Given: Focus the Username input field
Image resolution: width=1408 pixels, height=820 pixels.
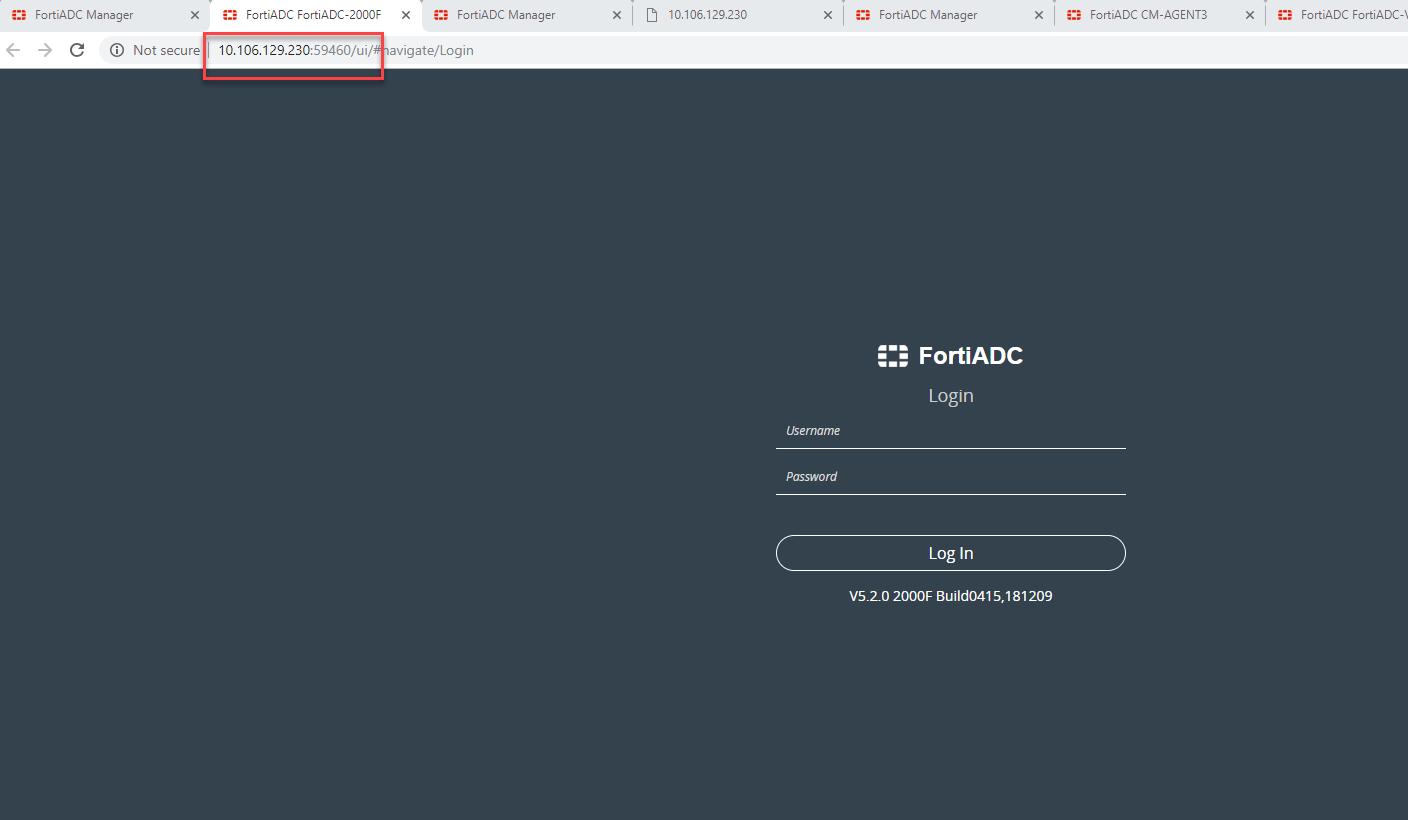Looking at the screenshot, I should (x=951, y=431).
